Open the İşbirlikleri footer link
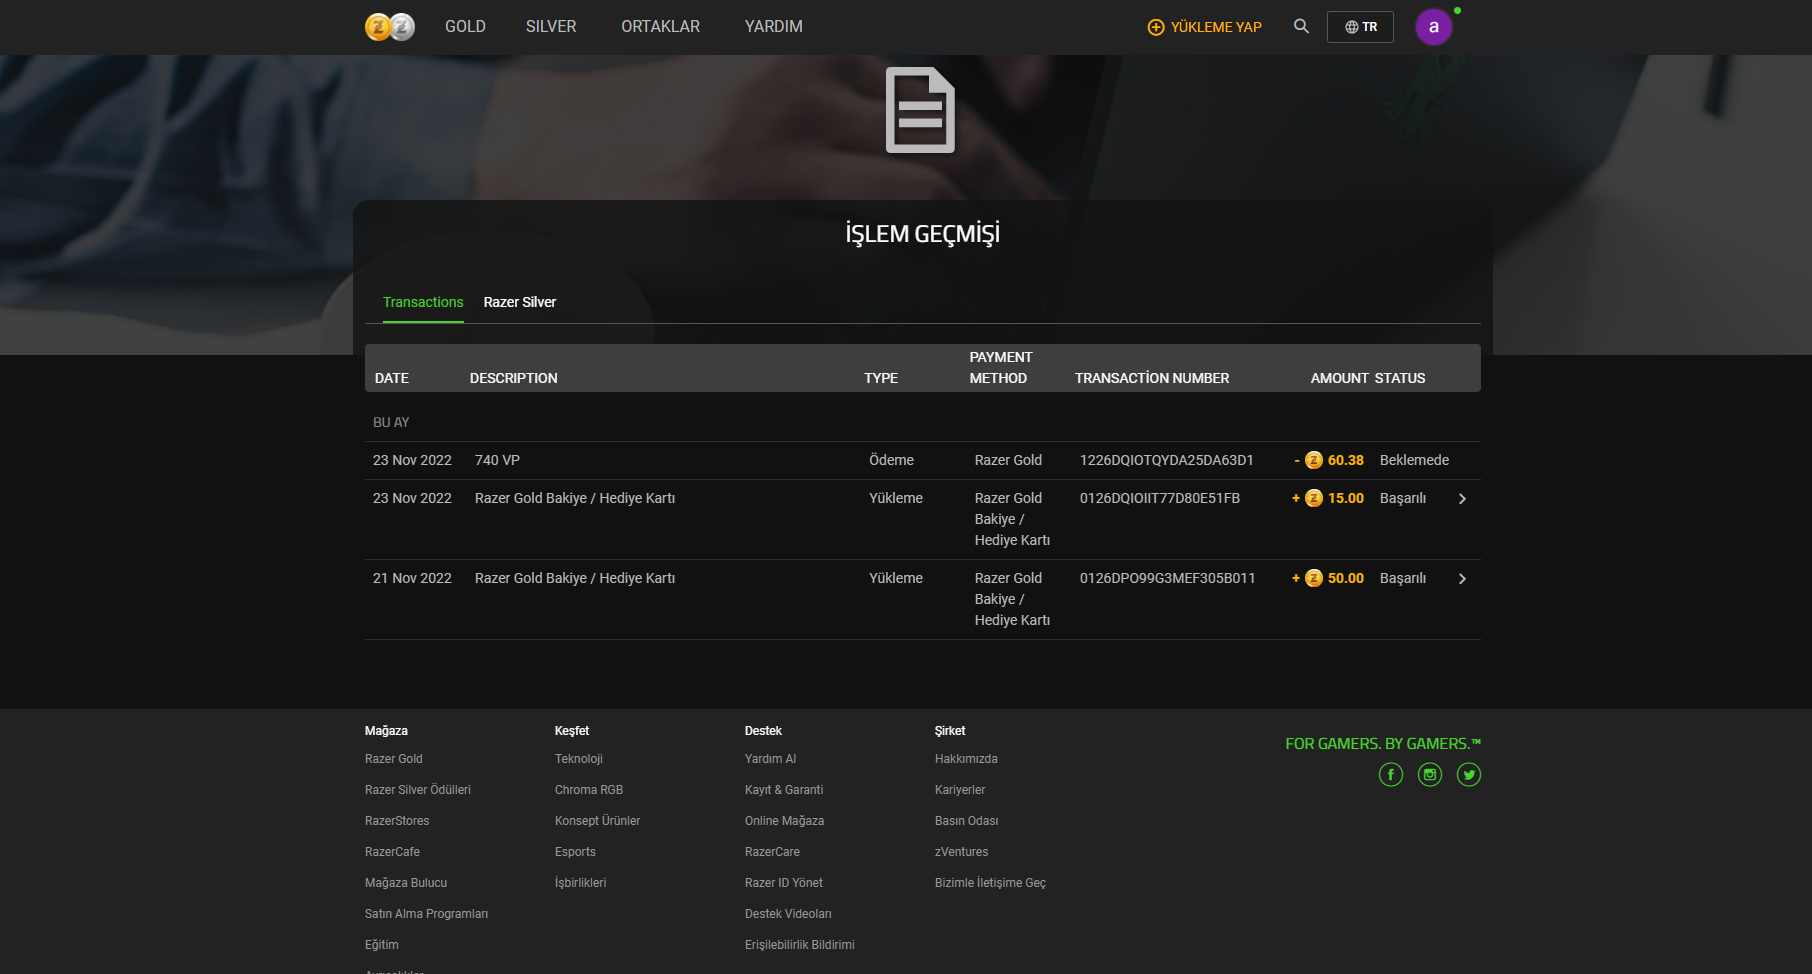1812x974 pixels. pyautogui.click(x=581, y=883)
